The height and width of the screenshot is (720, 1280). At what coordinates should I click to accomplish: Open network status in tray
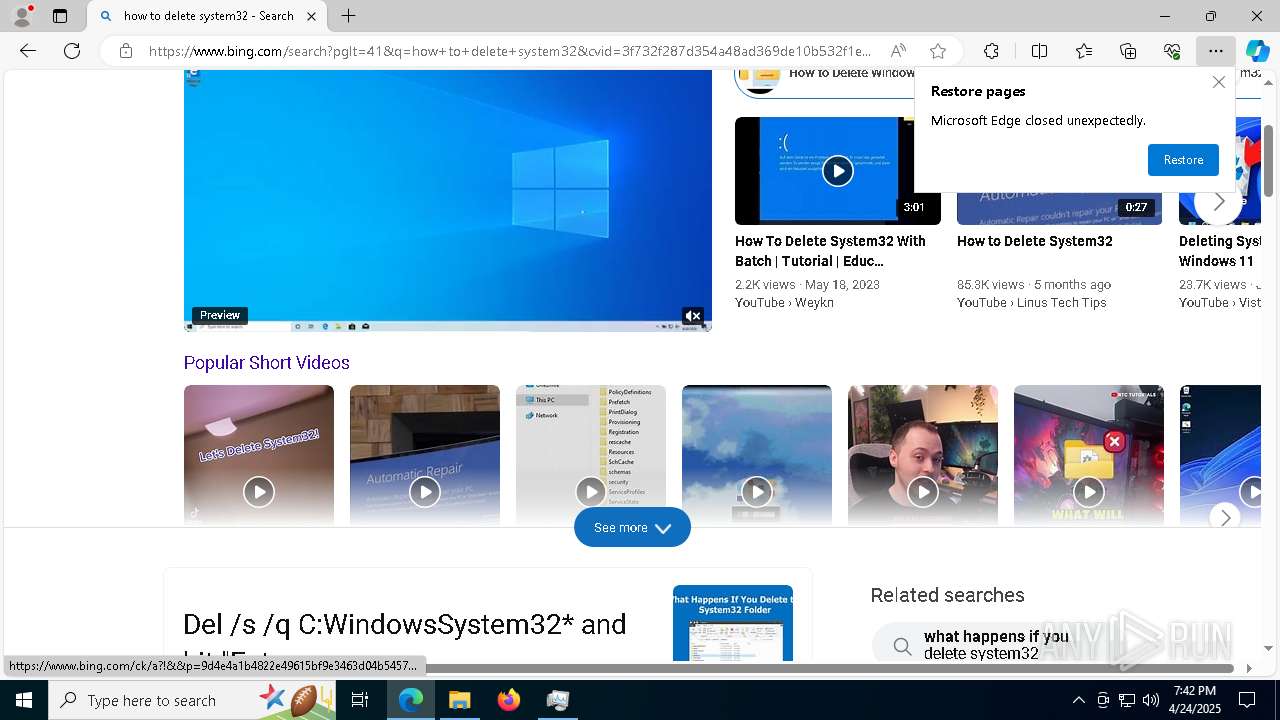pos(1126,700)
